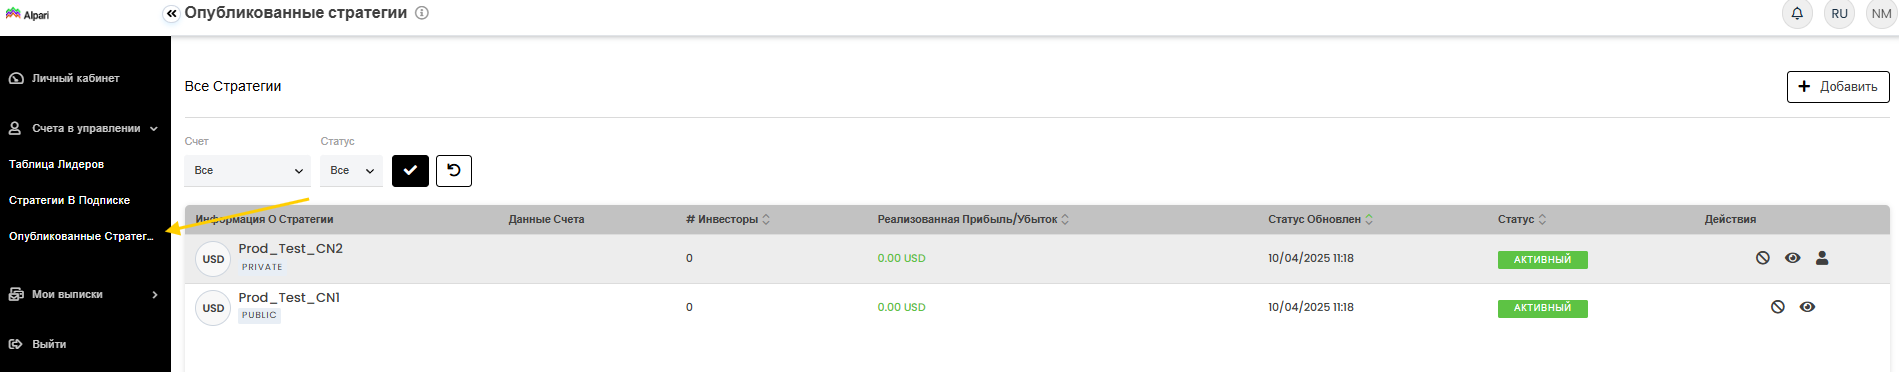The width and height of the screenshot is (1899, 372).
Task: Go to Таблица Лидеров
Action: 56,164
